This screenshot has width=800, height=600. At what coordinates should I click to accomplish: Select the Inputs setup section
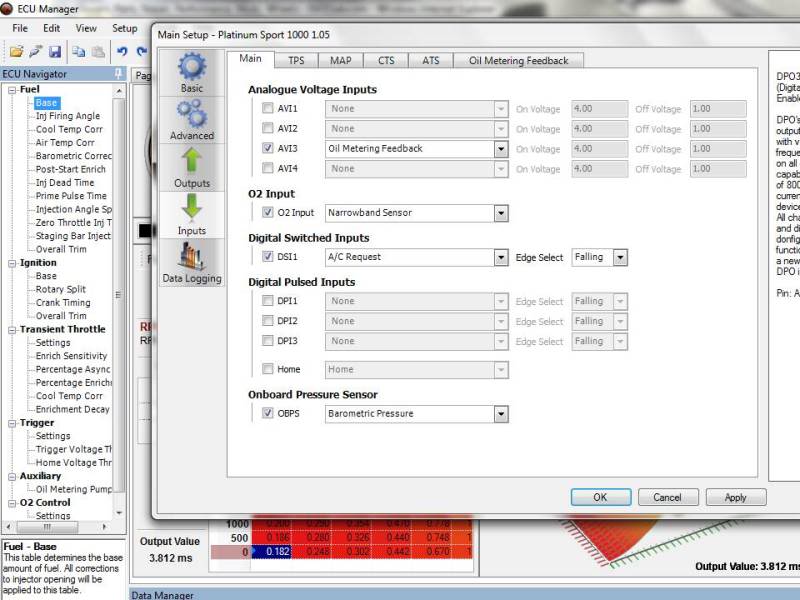(192, 215)
